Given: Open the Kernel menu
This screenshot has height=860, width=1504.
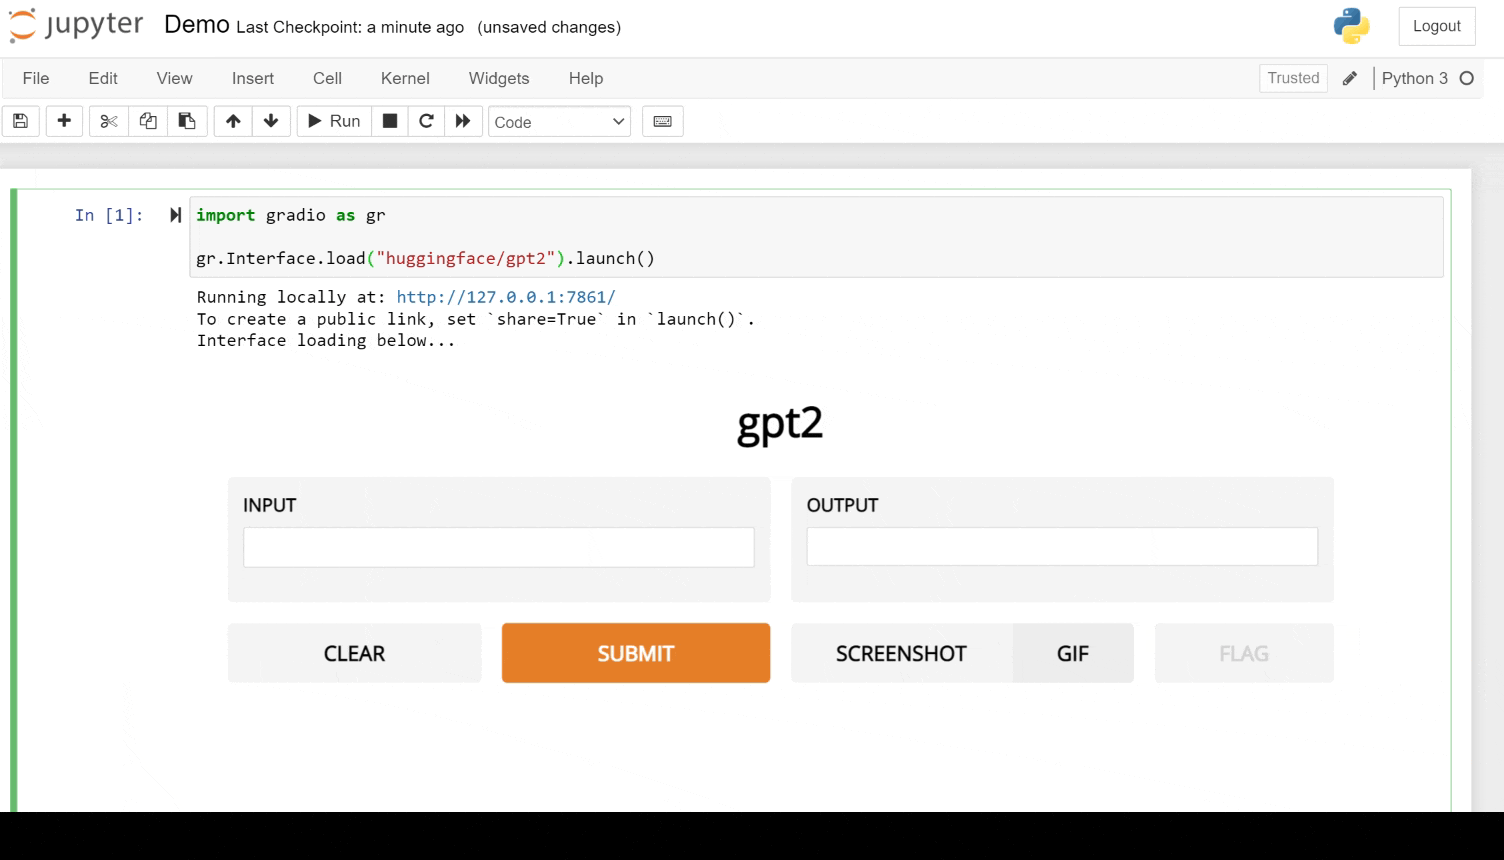Looking at the screenshot, I should tap(405, 78).
